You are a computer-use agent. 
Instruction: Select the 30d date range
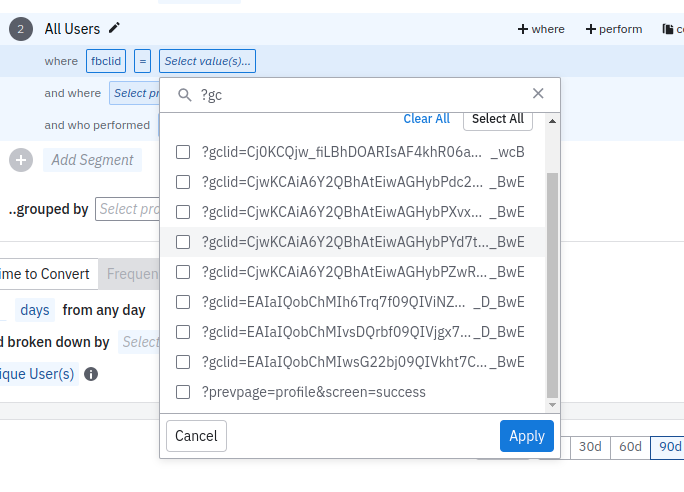coord(590,447)
